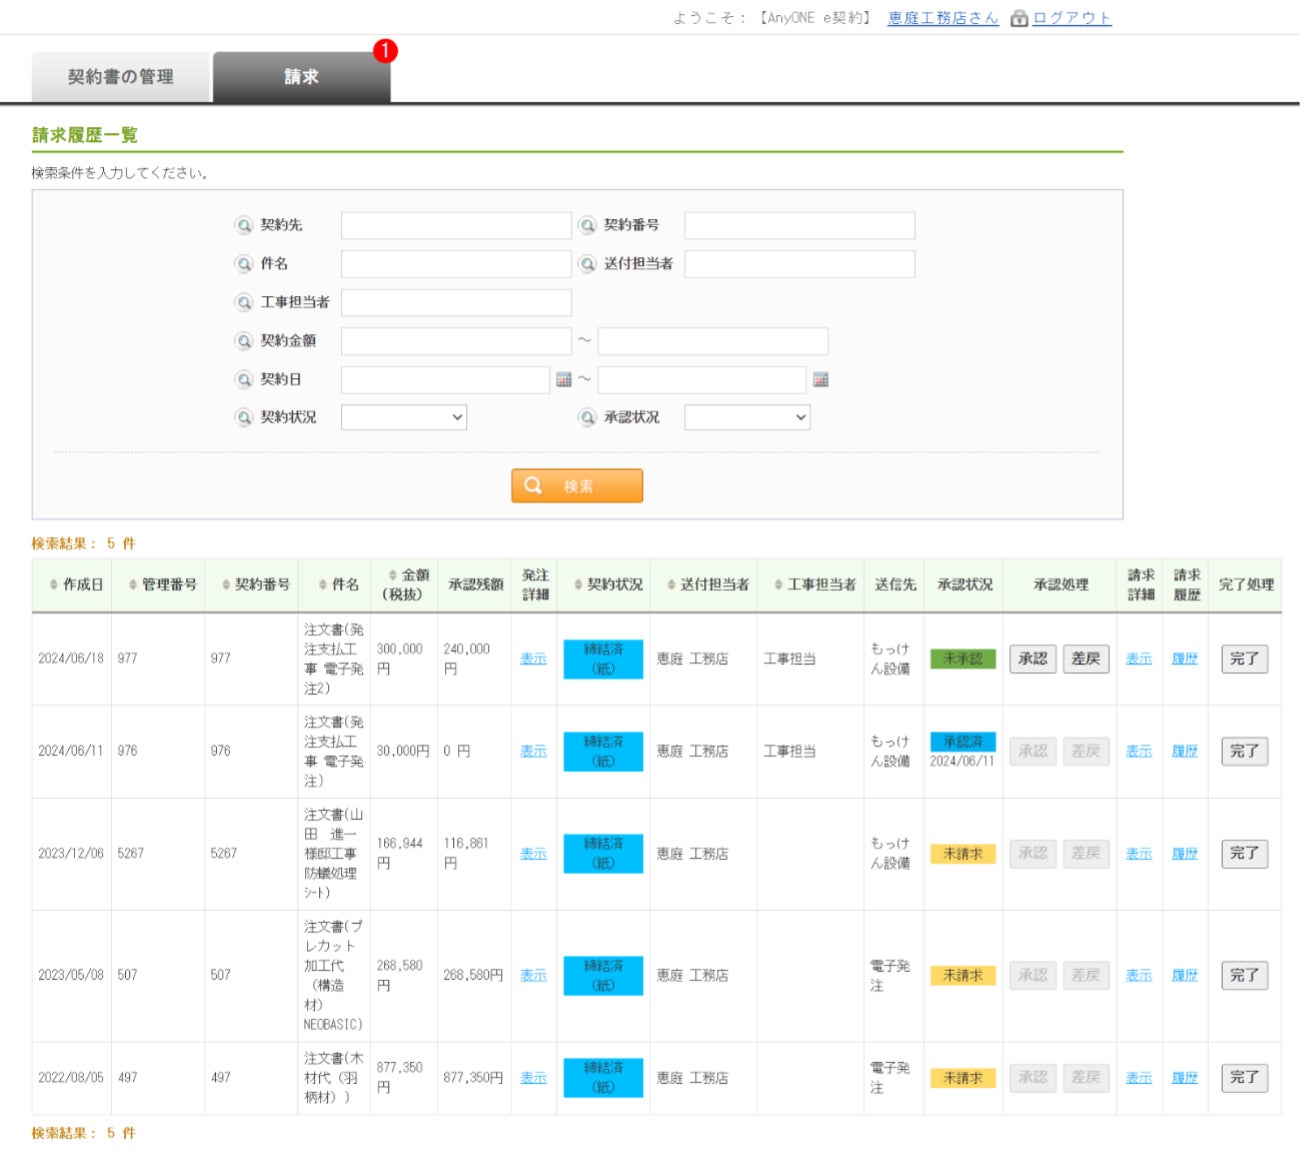Click the ログアウト link
This screenshot has width=1304, height=1164.
[x=1072, y=18]
